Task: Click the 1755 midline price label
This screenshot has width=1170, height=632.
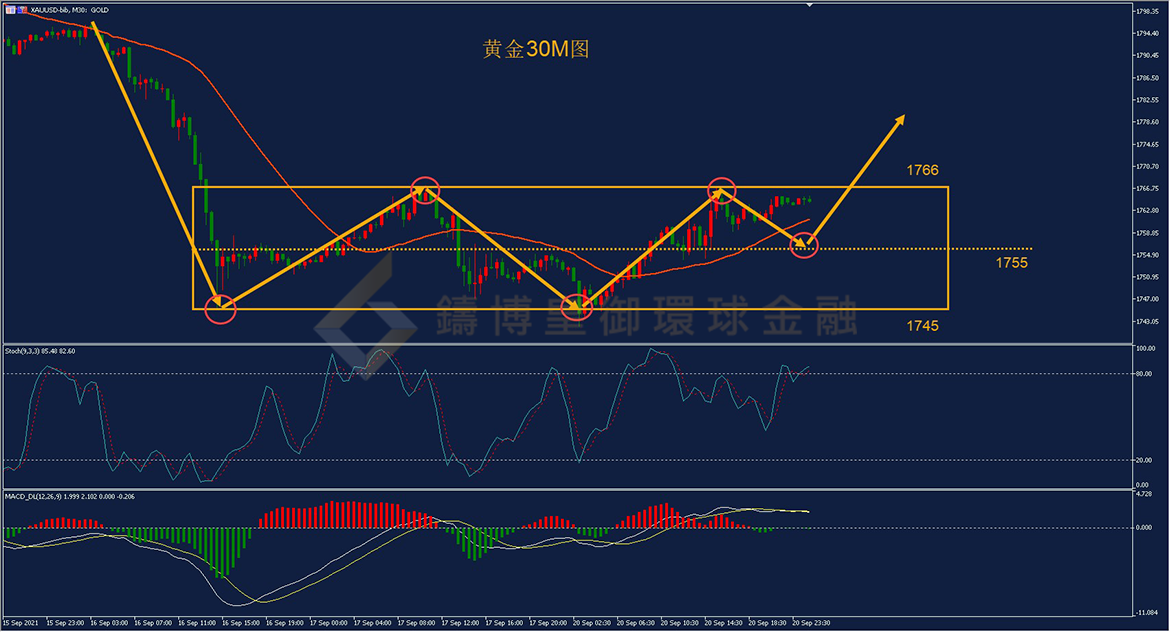Action: tap(1011, 263)
